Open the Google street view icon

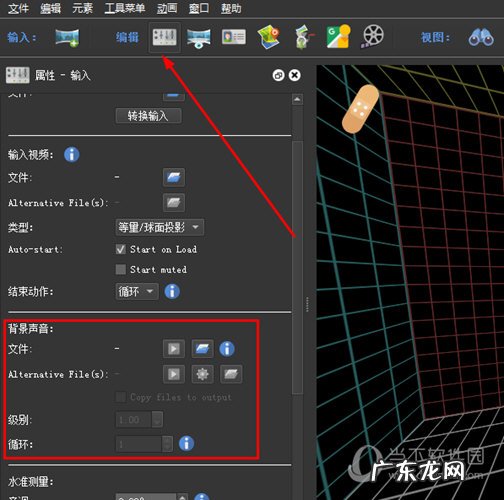click(x=338, y=36)
